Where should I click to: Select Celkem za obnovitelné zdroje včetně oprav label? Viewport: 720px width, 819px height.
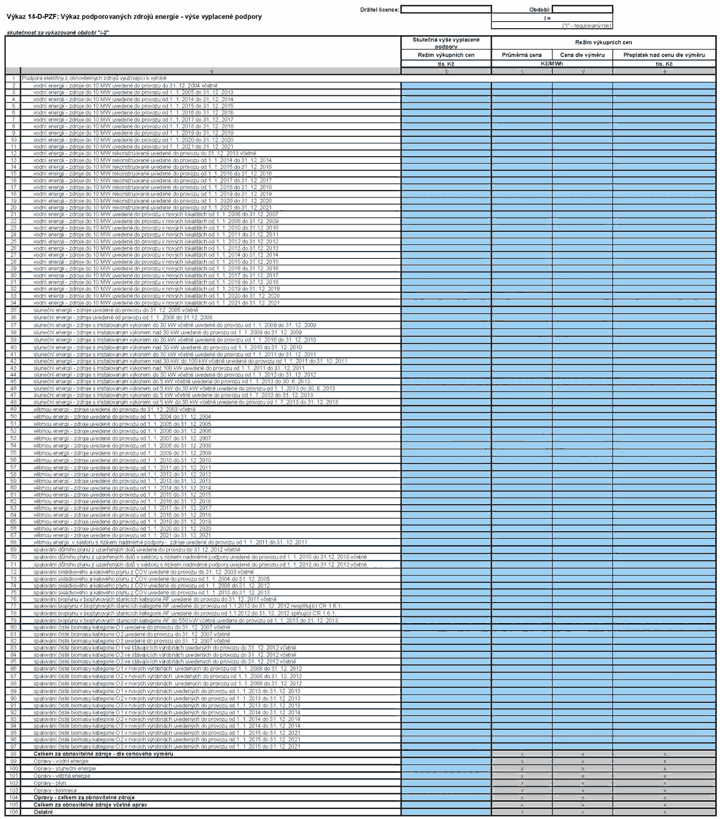[x=90, y=805]
